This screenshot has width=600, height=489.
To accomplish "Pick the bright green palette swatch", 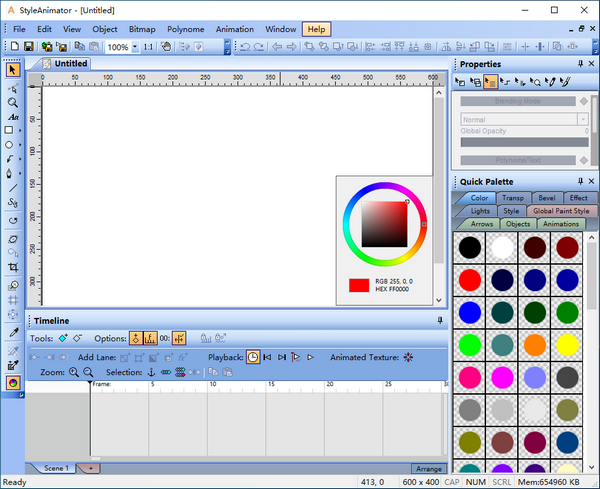I will click(469, 344).
